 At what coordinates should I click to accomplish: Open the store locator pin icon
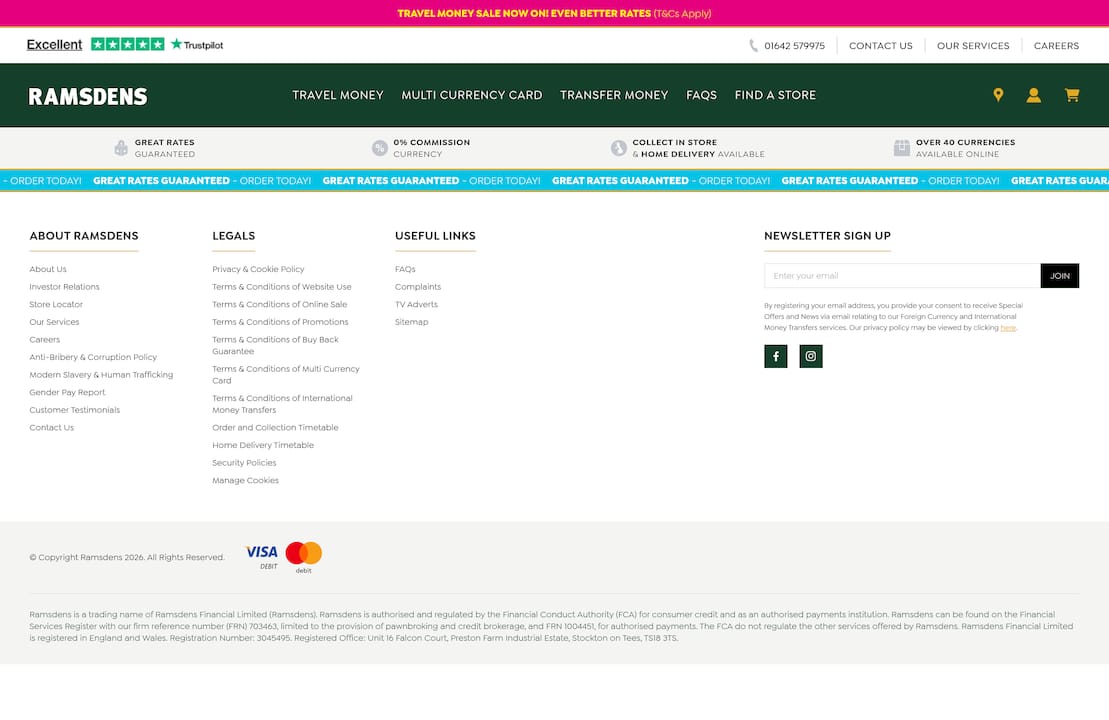point(997,95)
